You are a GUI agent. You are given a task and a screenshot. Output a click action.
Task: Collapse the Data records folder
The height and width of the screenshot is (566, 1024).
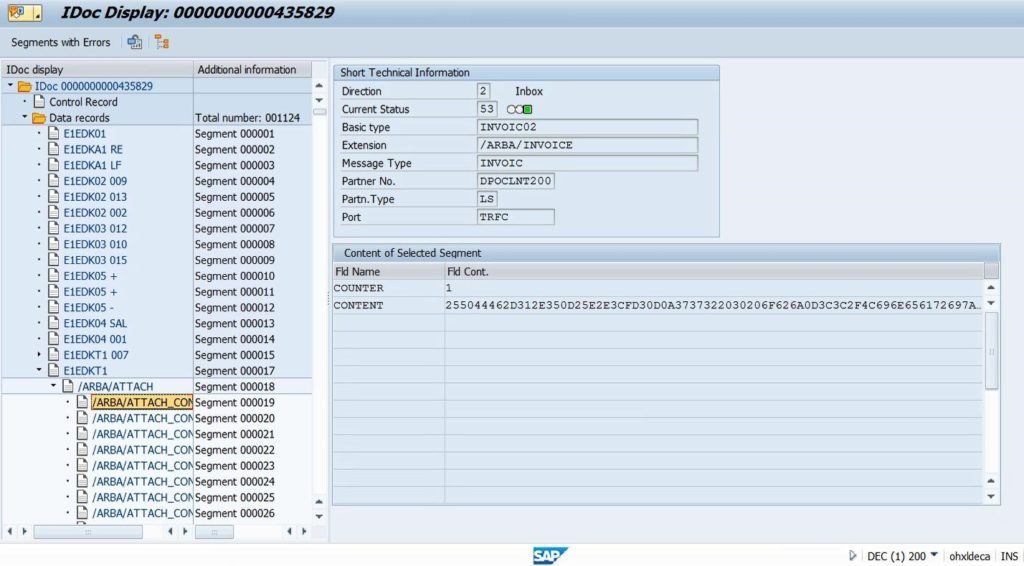click(x=25, y=117)
